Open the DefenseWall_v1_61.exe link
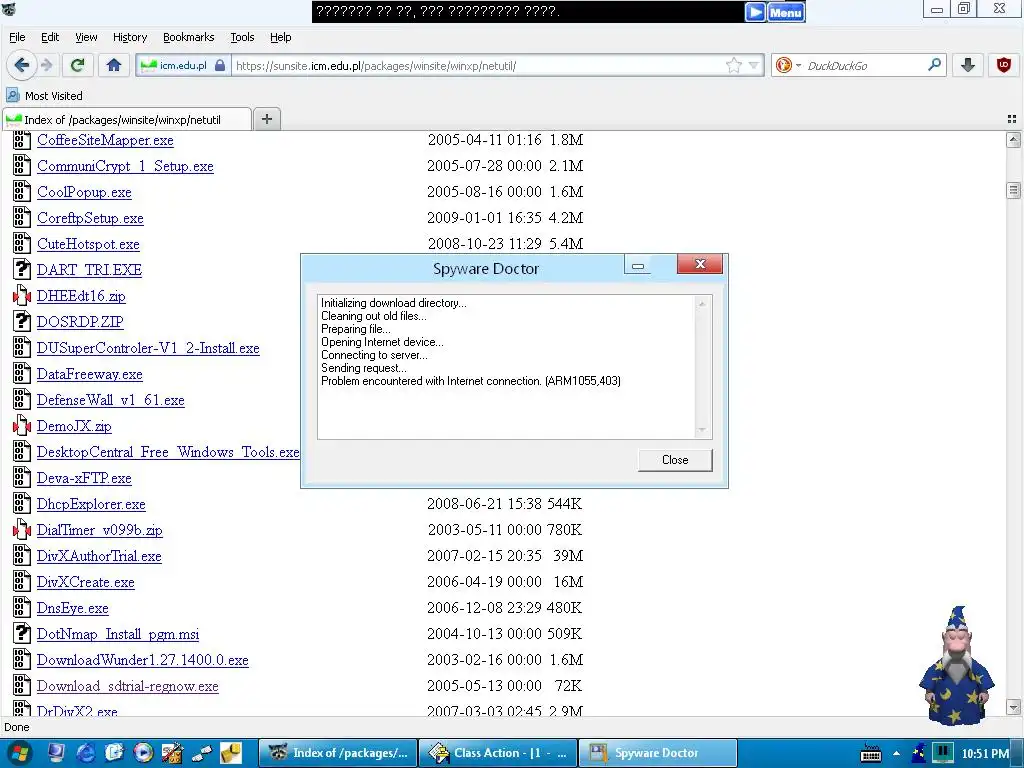This screenshot has height=768, width=1024. (110, 400)
